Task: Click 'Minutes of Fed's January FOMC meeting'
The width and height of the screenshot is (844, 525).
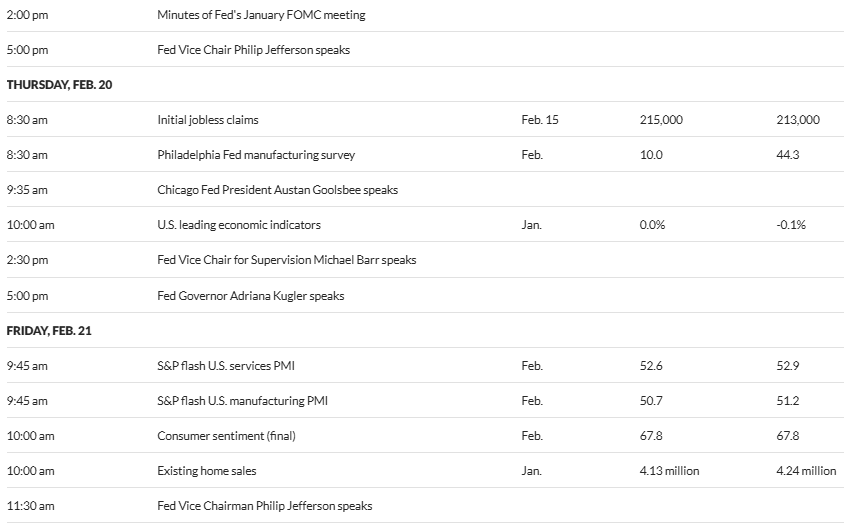Action: [261, 15]
